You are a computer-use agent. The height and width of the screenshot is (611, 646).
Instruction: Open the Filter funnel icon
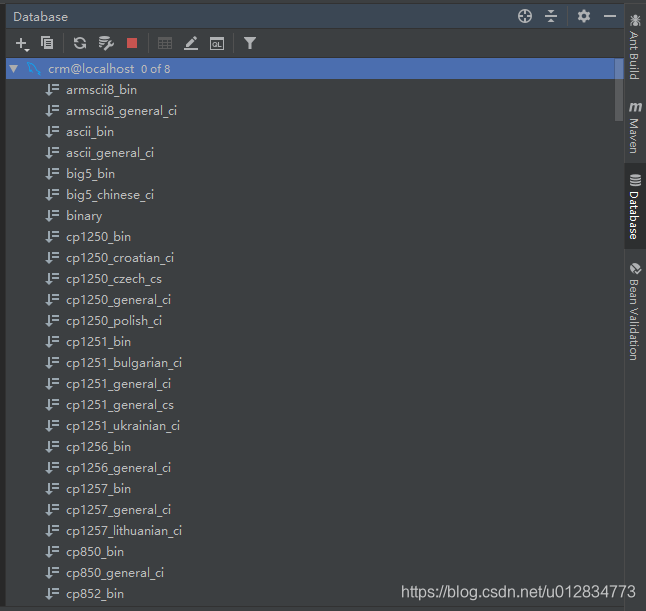pyautogui.click(x=250, y=43)
